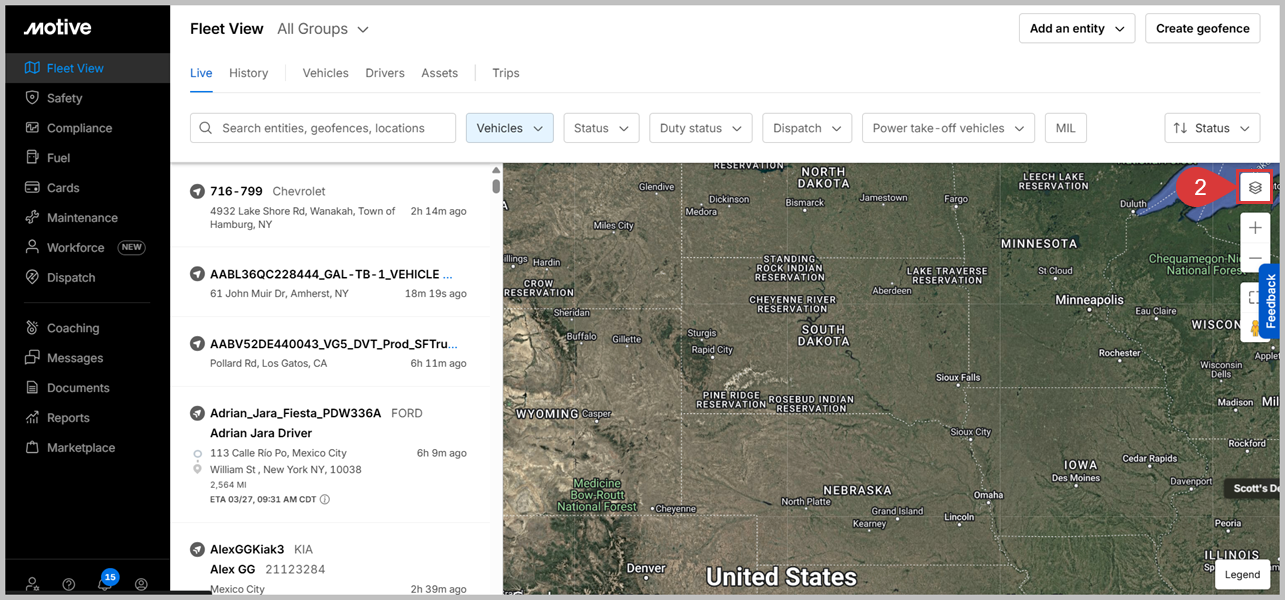Click the vehicle list scrollbar
Viewport: 1285px width, 600px height.
coord(496,187)
